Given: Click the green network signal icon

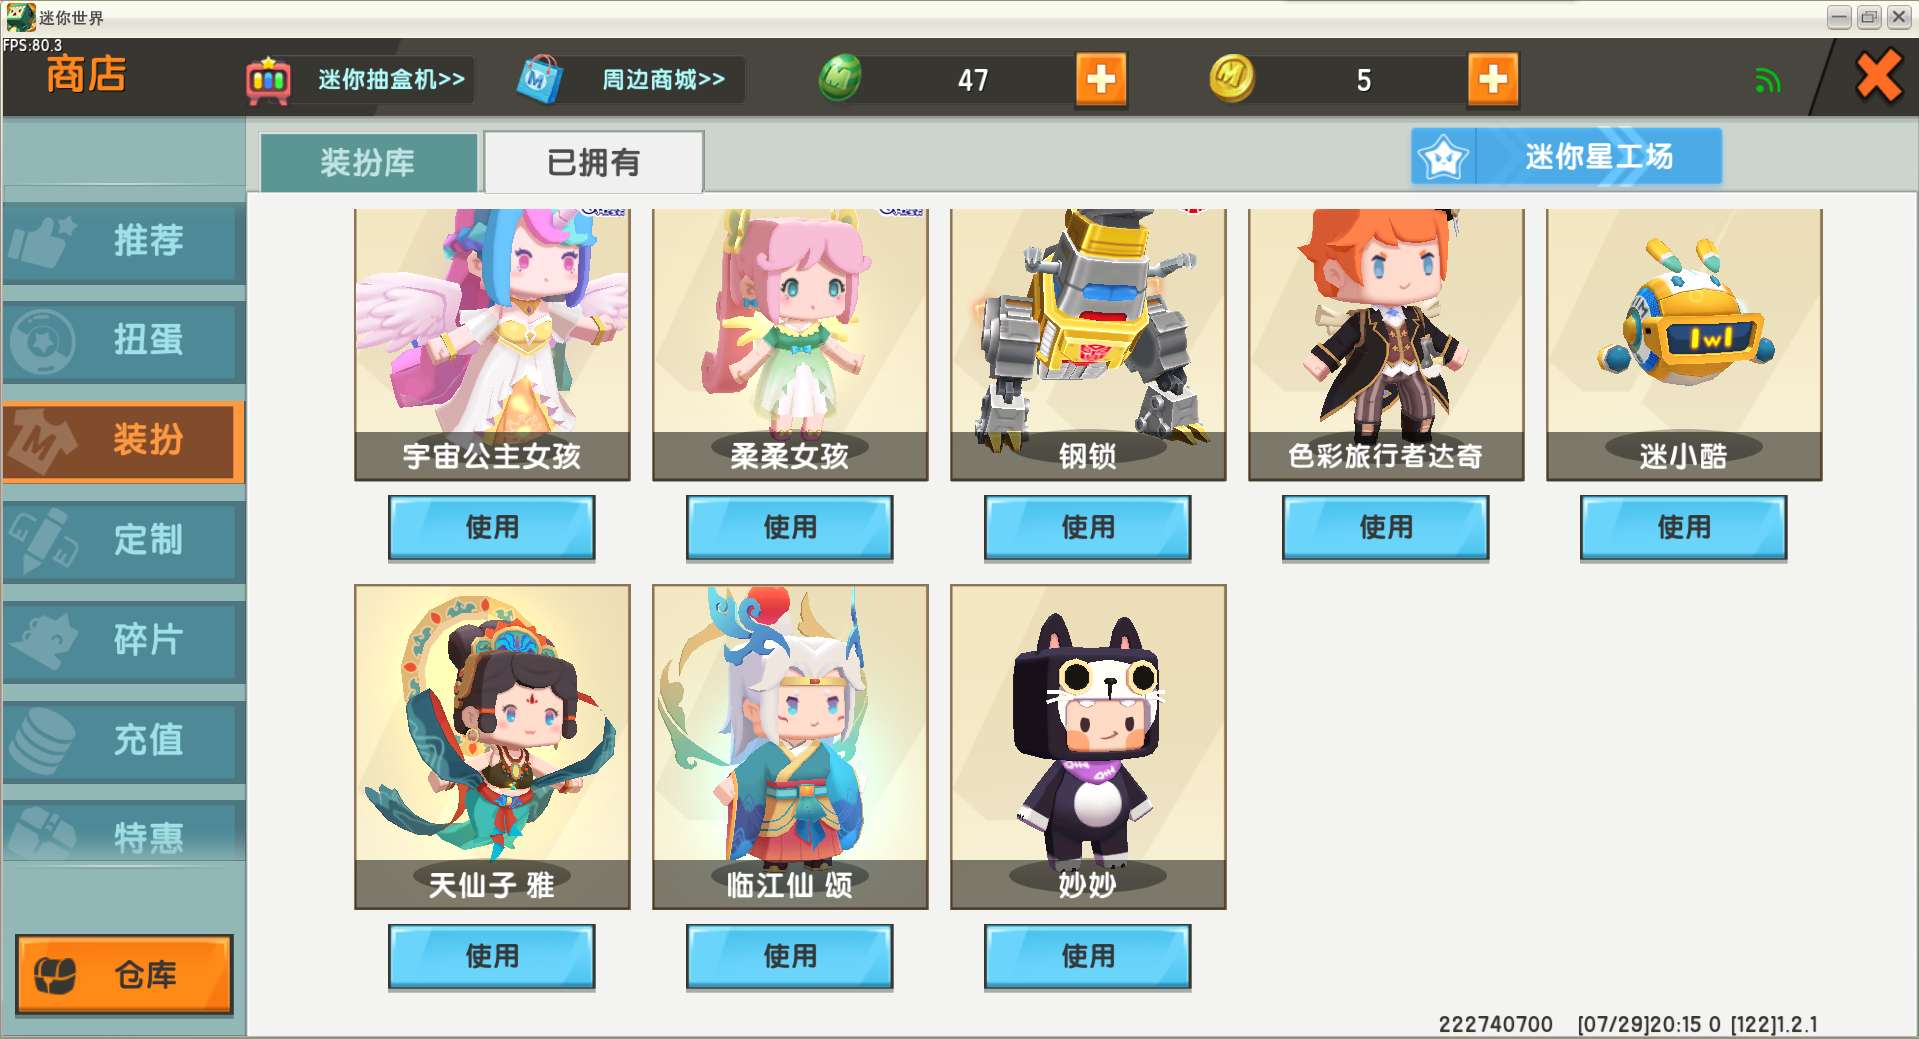Looking at the screenshot, I should 1767,80.
